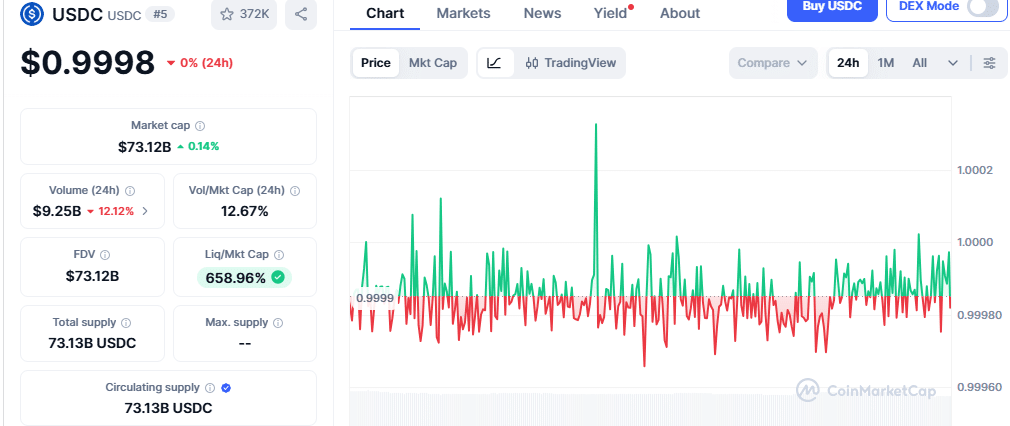Select the line chart icon
Viewport: 1010px width, 426px height.
[x=495, y=63]
